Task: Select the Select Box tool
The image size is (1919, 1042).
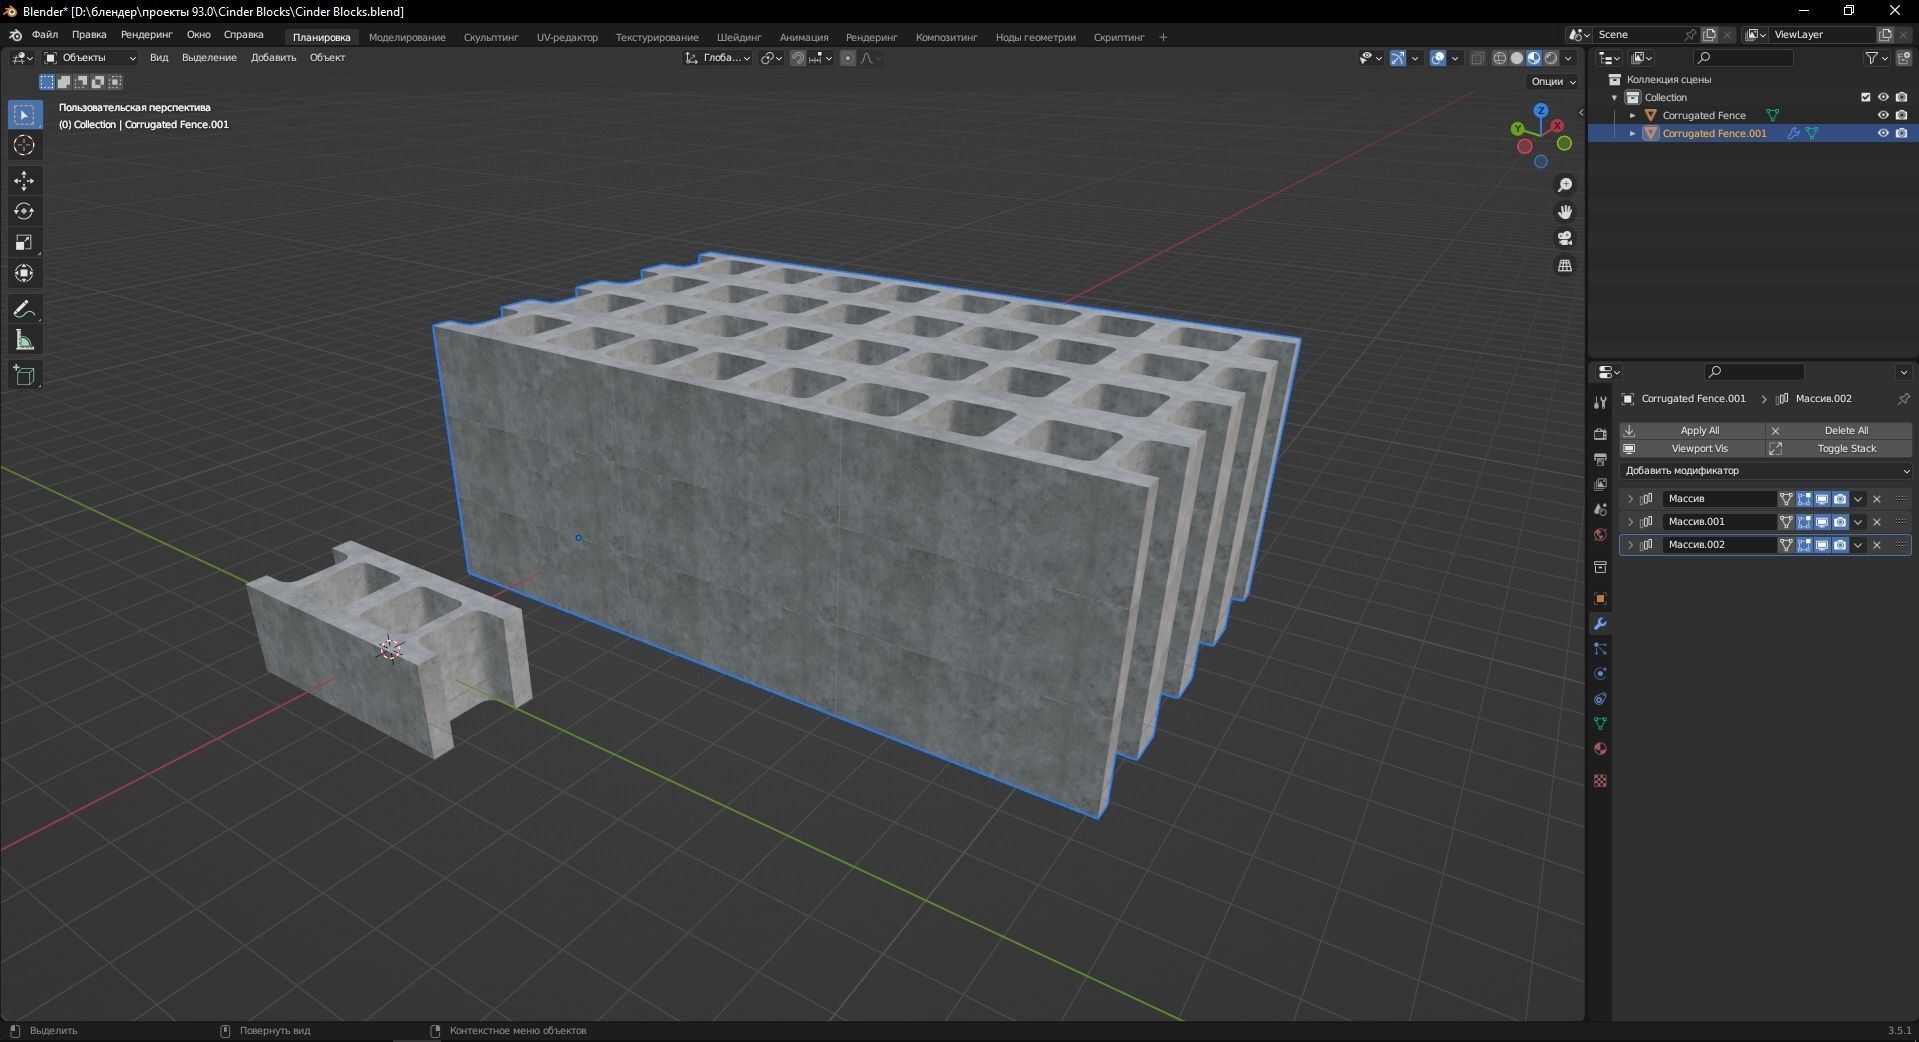Action: pos(24,115)
